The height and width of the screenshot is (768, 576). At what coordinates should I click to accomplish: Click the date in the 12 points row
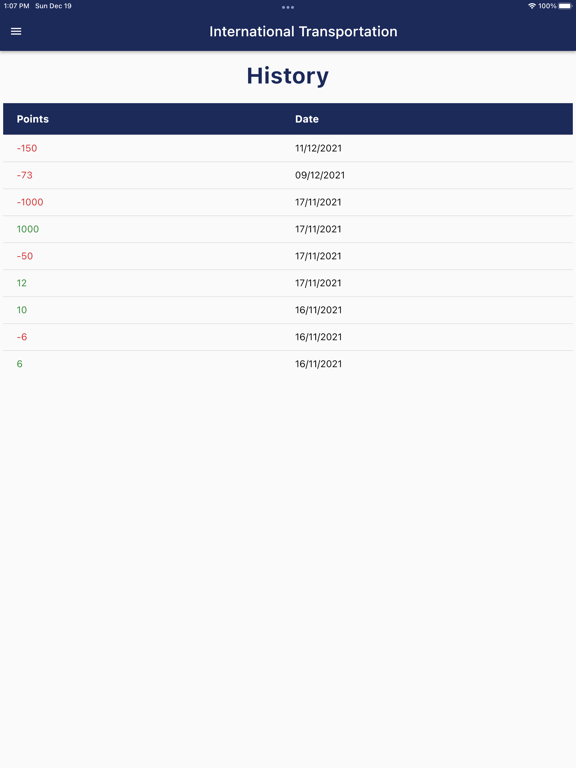pyautogui.click(x=318, y=283)
